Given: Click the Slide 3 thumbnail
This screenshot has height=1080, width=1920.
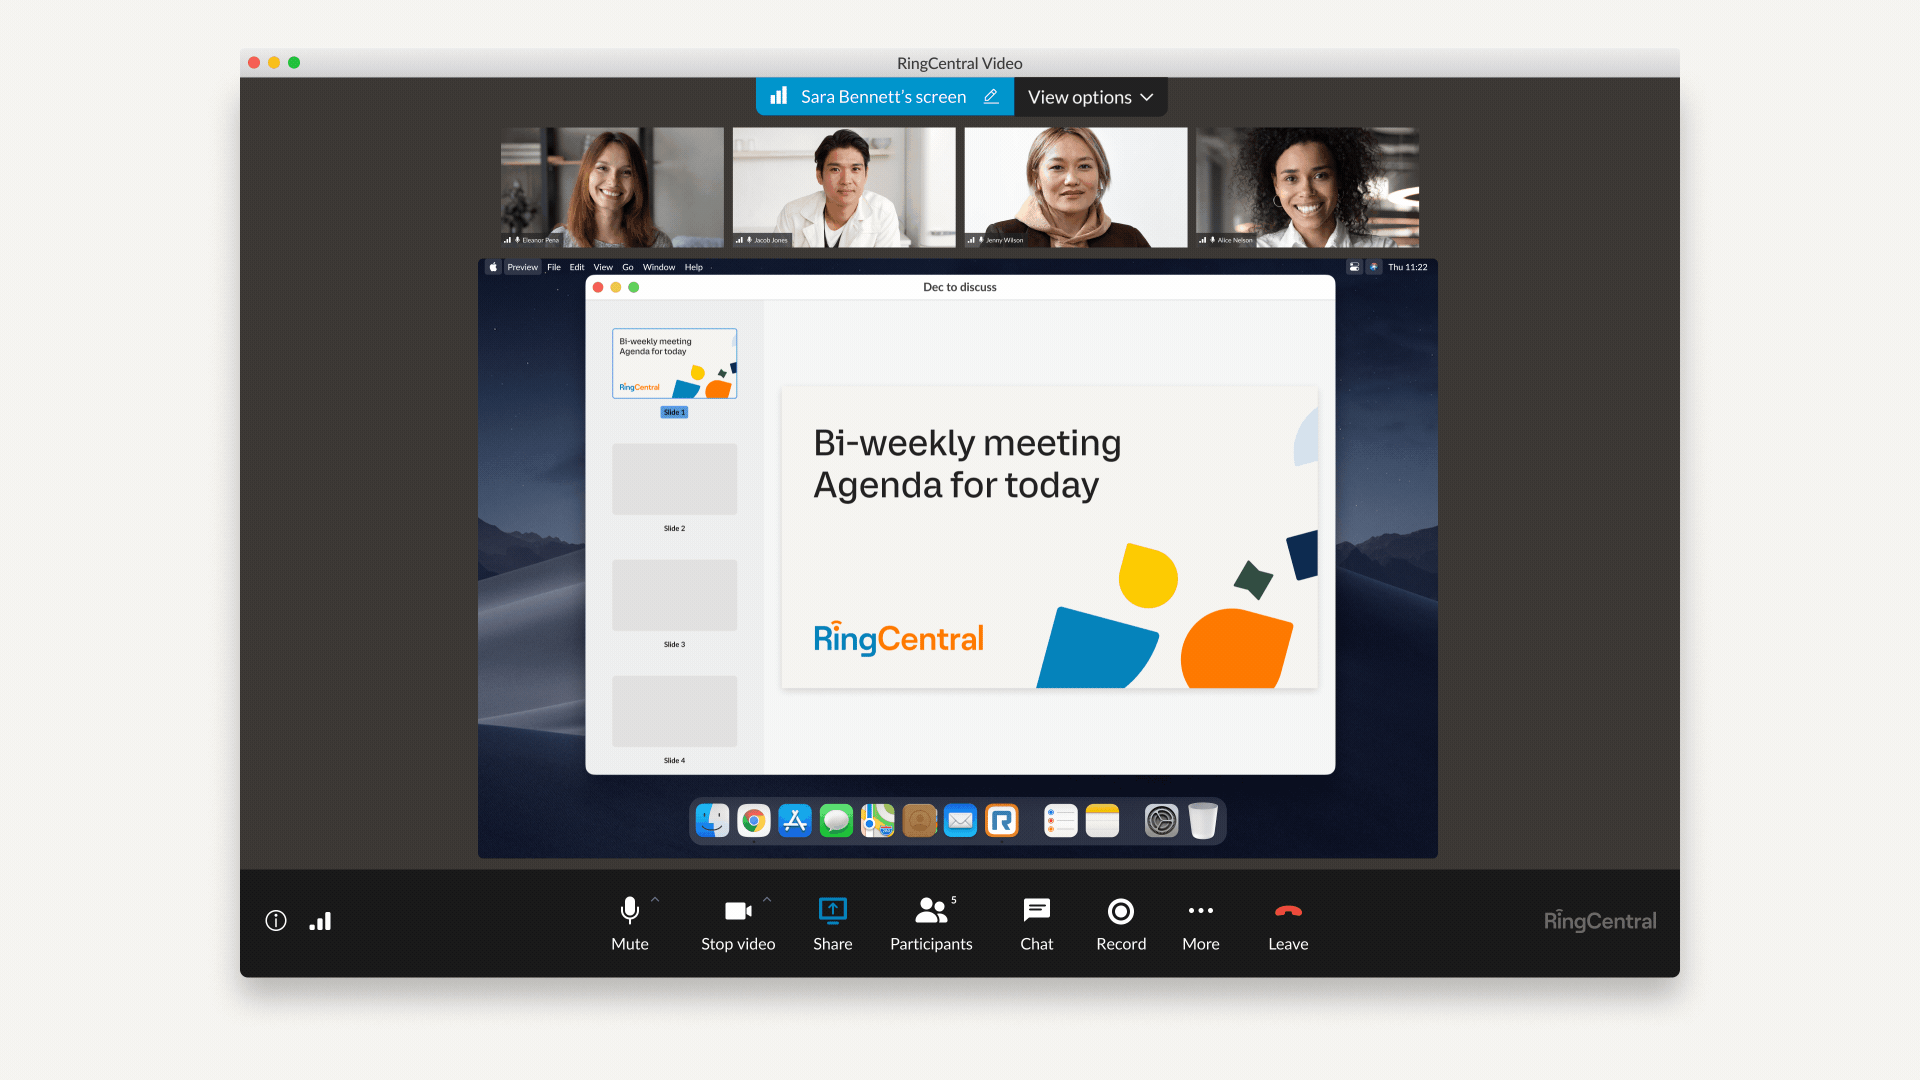Looking at the screenshot, I should point(674,596).
